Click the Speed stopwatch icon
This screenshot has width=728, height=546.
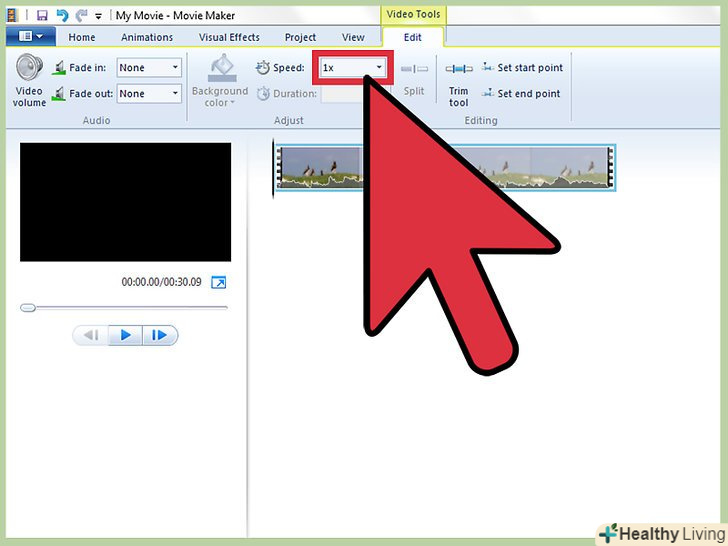263,68
